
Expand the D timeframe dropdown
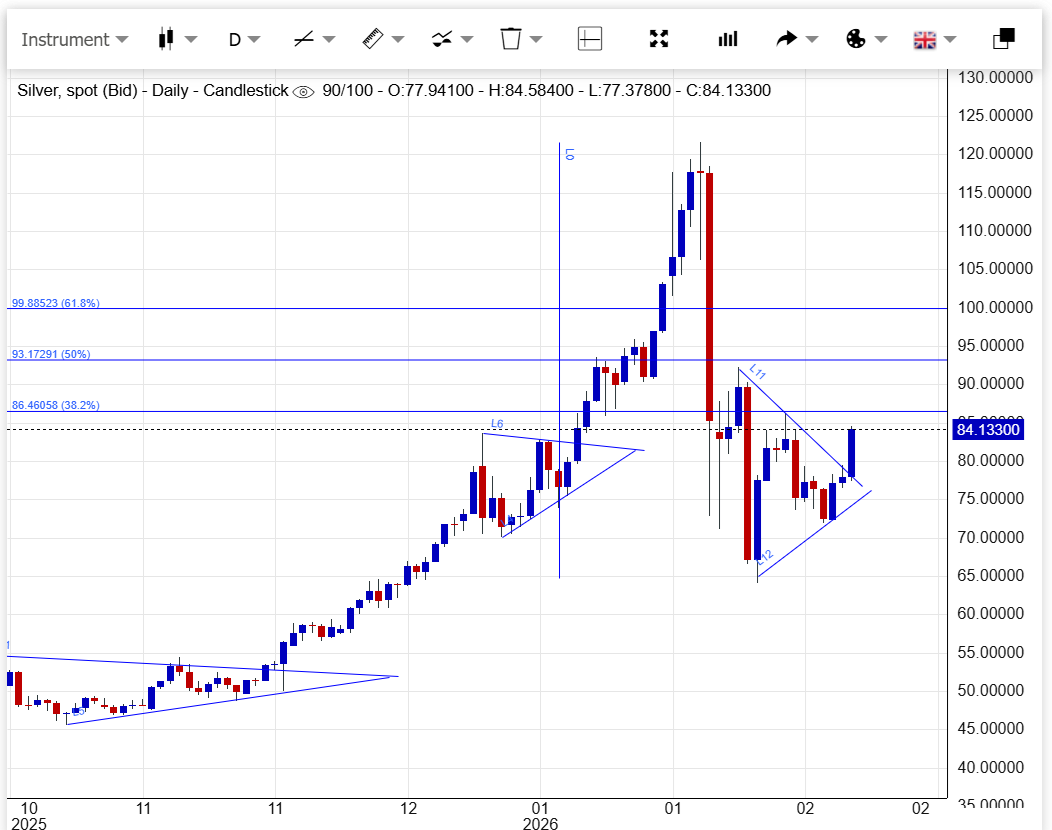pyautogui.click(x=244, y=40)
